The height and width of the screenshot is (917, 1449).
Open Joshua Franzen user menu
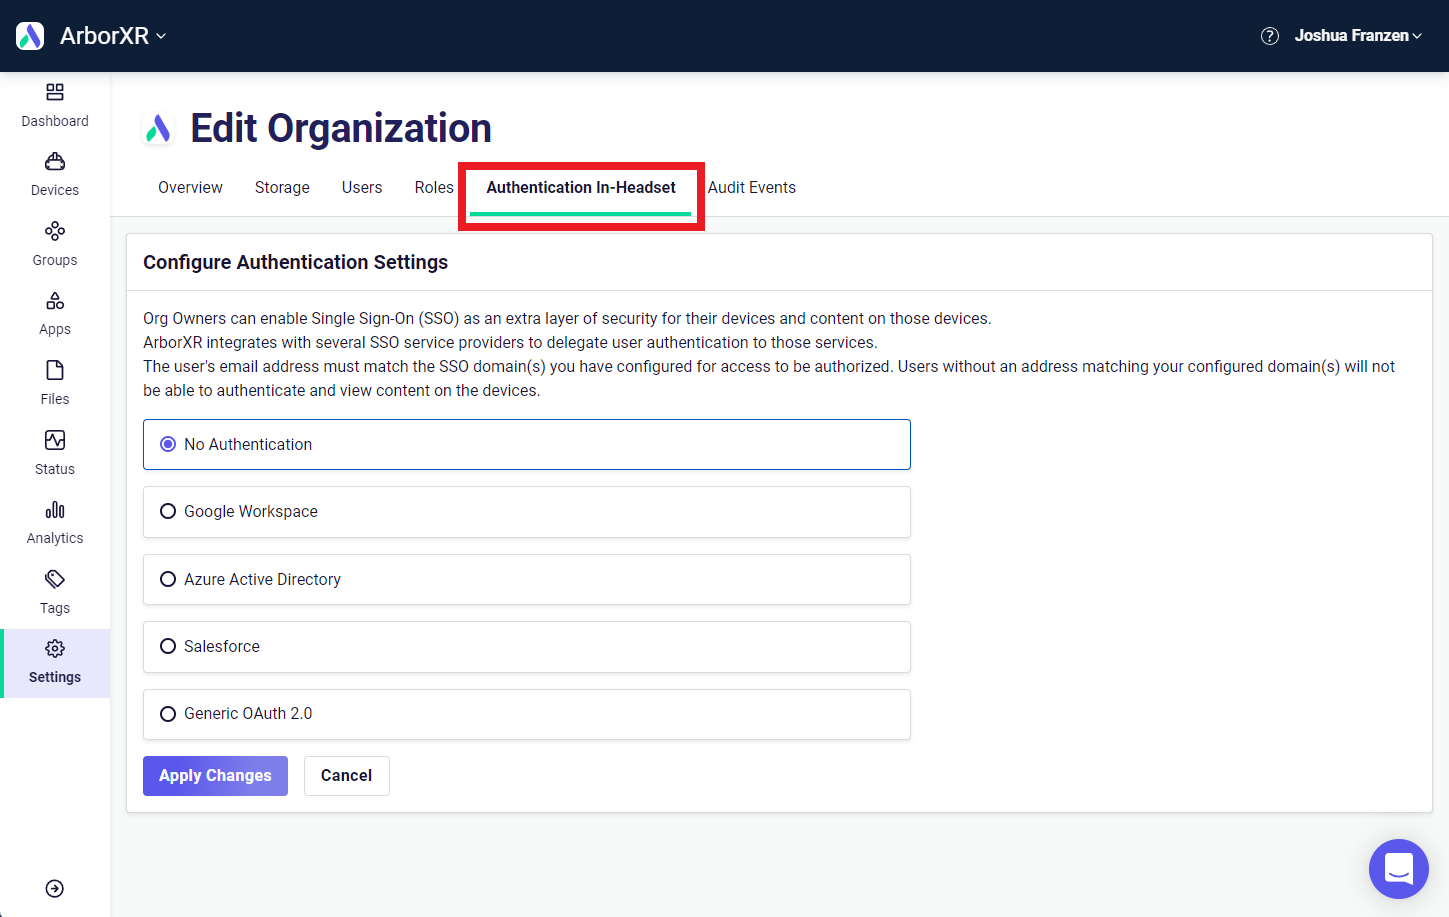tap(1358, 36)
